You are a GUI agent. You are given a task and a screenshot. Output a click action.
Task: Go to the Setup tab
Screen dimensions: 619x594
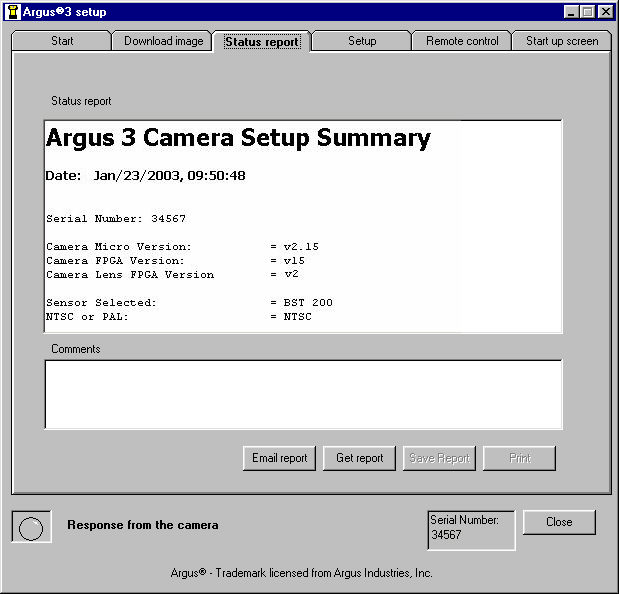[362, 41]
